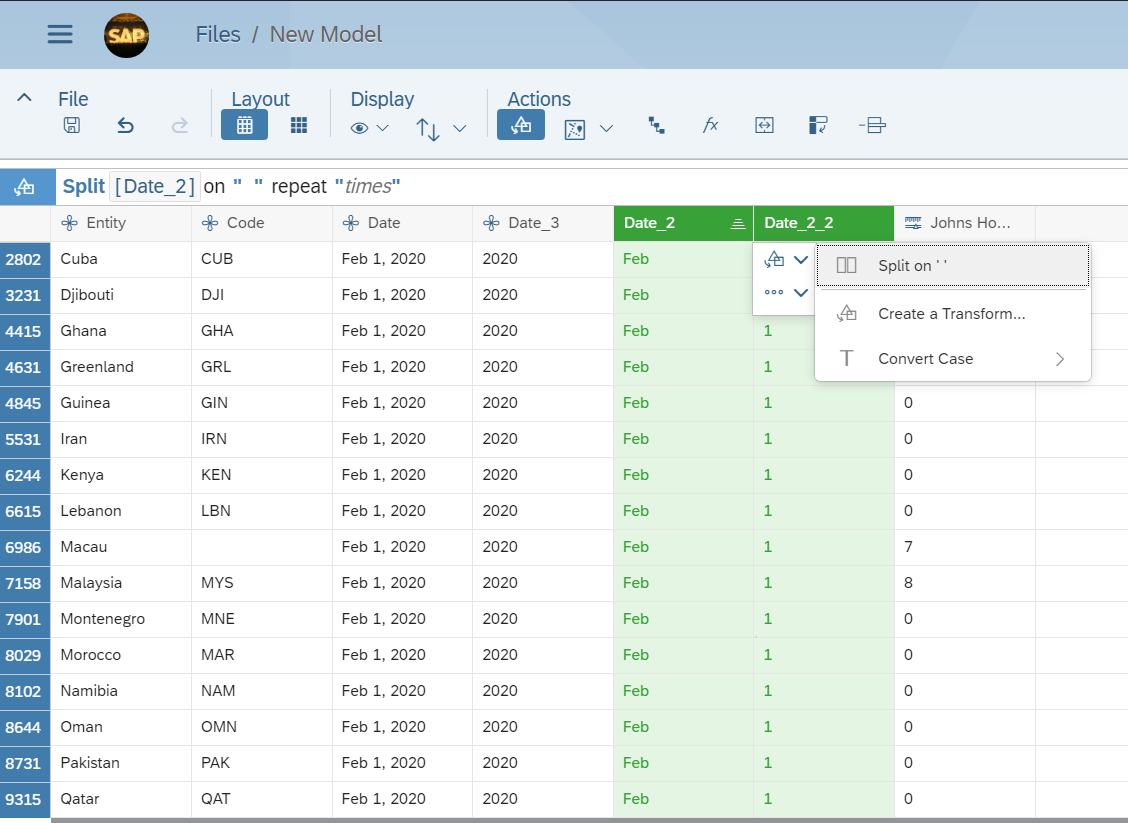The width and height of the screenshot is (1128, 823).
Task: Click the Save icon under File
Action: point(72,125)
